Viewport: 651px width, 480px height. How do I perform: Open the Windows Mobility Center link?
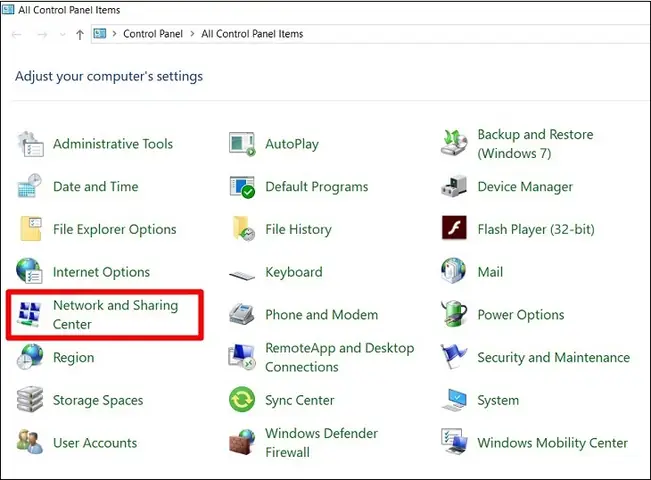click(552, 443)
